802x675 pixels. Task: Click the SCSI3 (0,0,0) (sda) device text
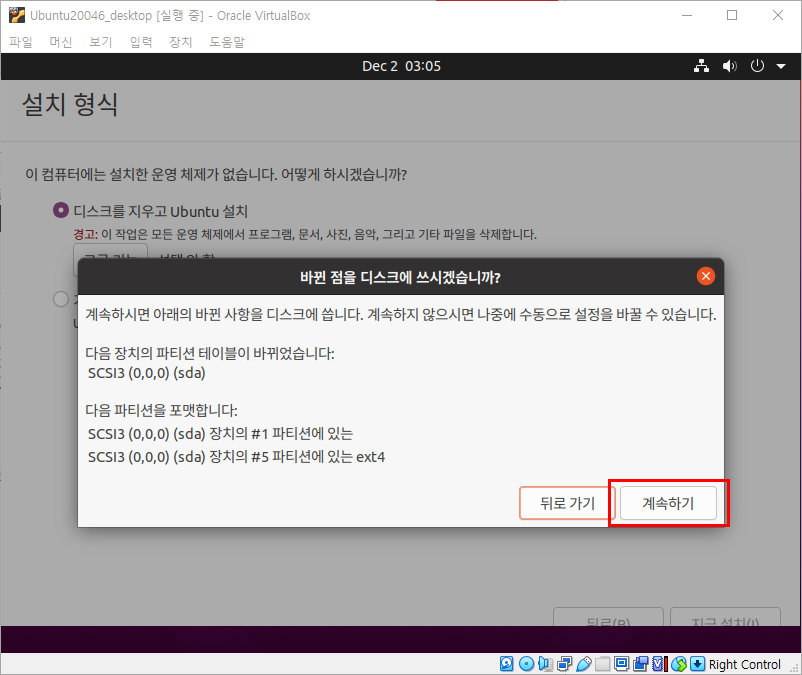147,373
